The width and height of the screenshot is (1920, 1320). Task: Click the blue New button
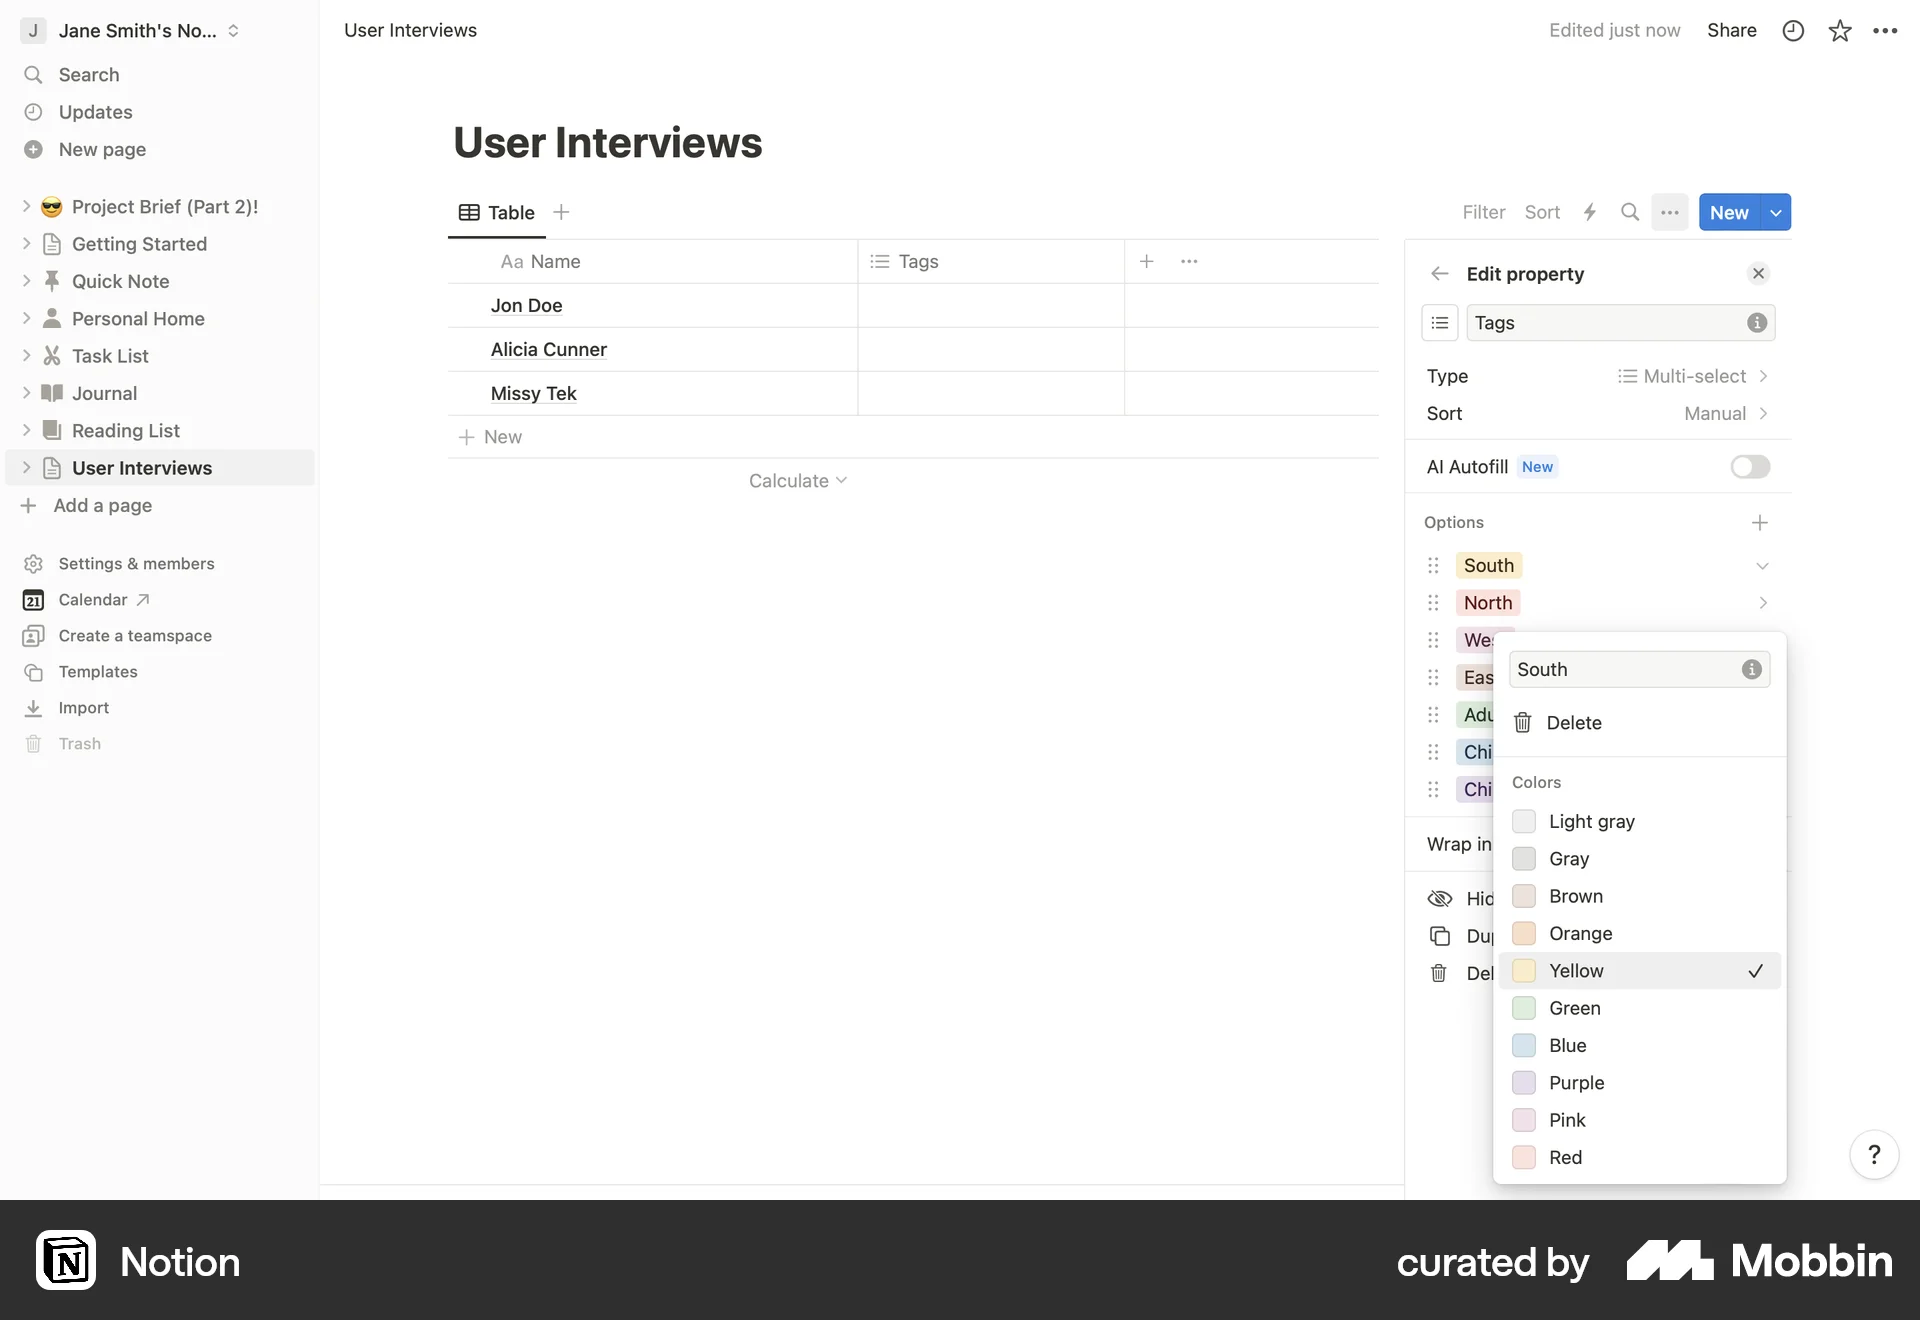point(1729,212)
